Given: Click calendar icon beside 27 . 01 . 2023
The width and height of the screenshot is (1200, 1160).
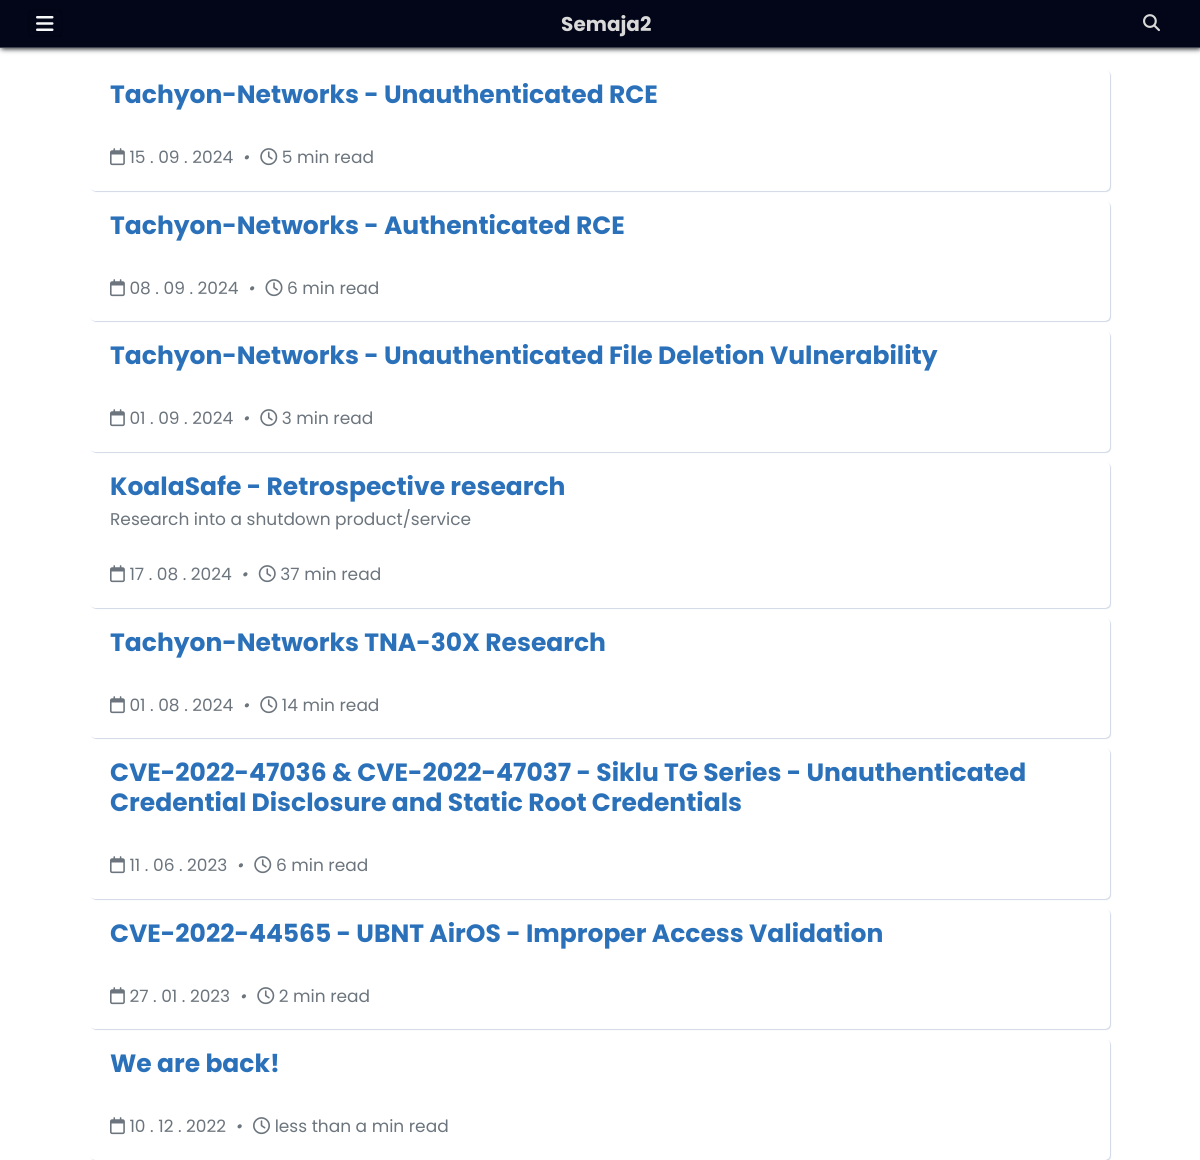Looking at the screenshot, I should [118, 996].
